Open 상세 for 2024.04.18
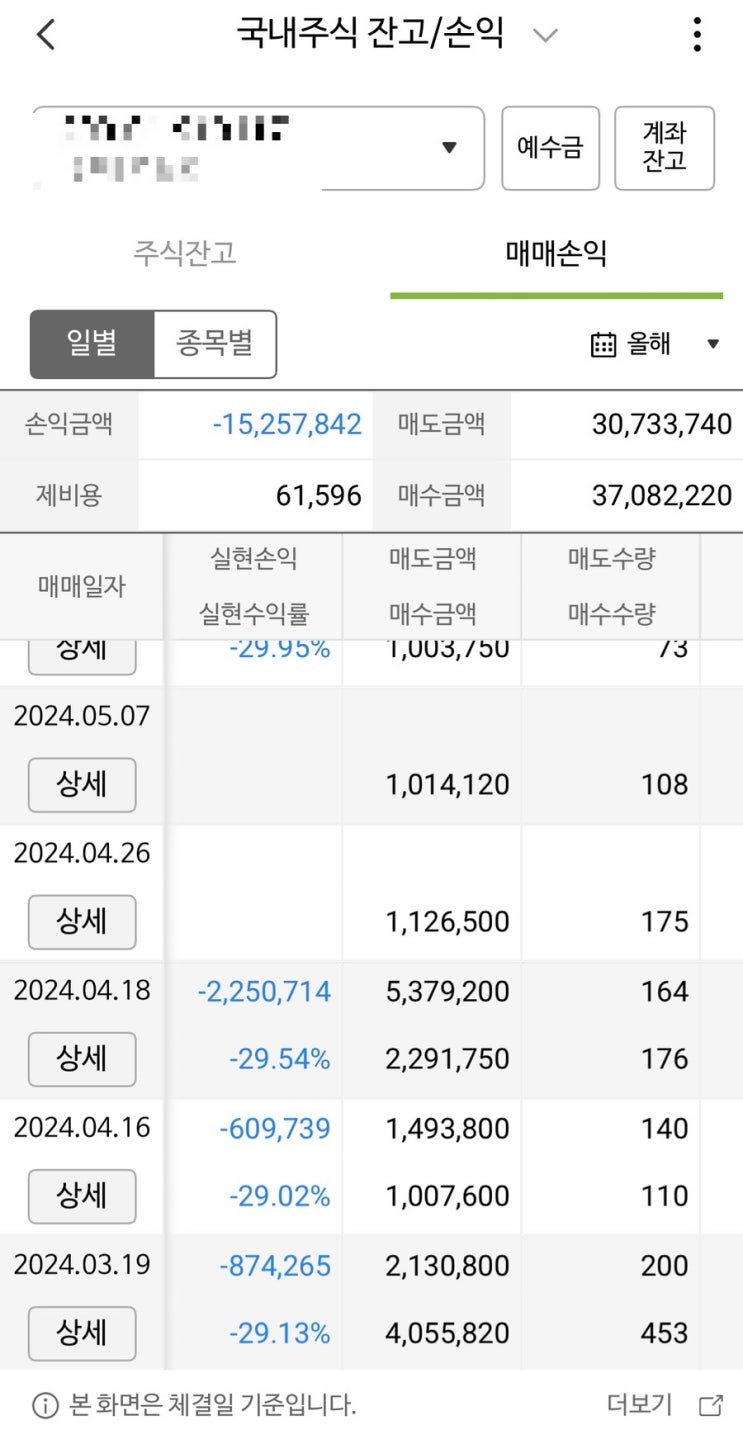This screenshot has width=743, height=1430. 82,1059
